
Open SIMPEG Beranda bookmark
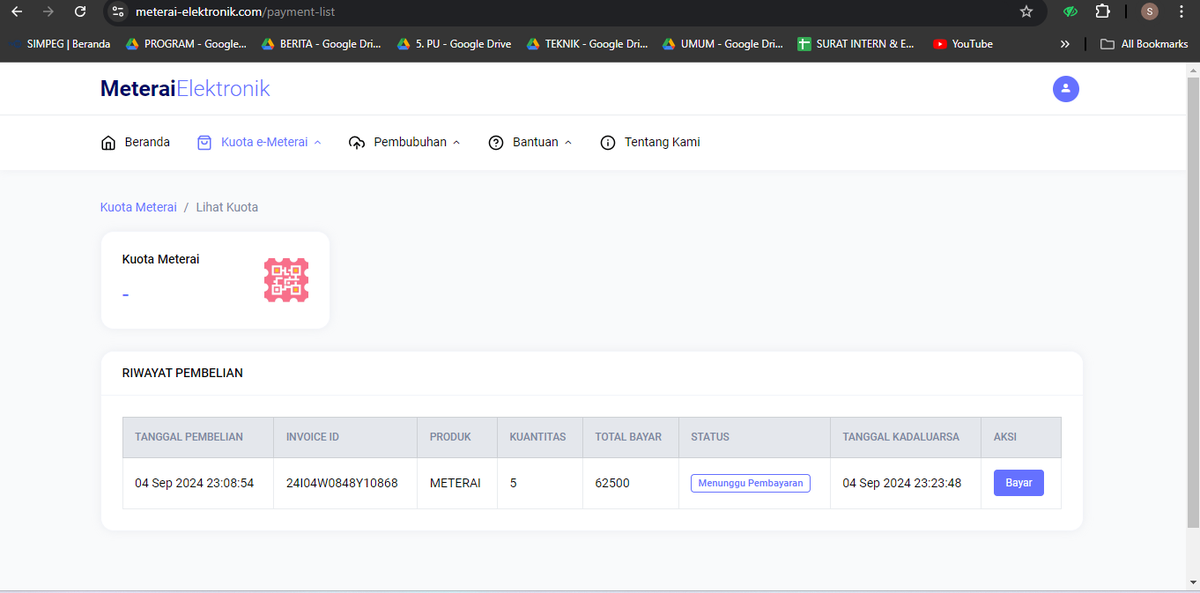click(59, 44)
